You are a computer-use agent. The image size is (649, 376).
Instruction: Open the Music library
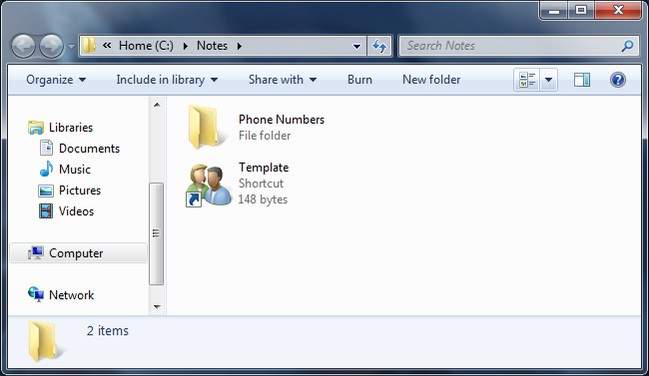click(x=75, y=169)
